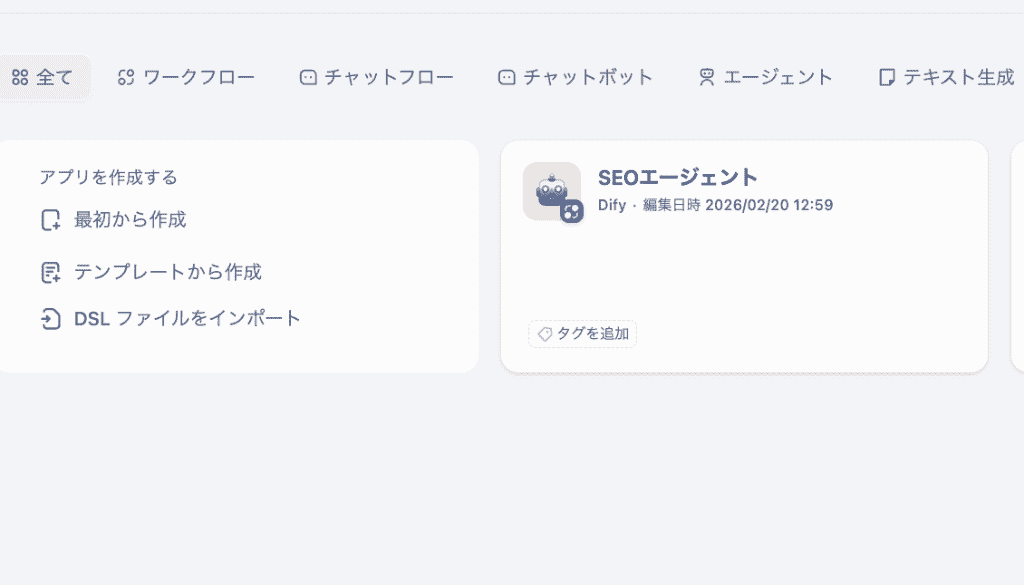Click the note icon beside テキスト生成

(x=886, y=78)
